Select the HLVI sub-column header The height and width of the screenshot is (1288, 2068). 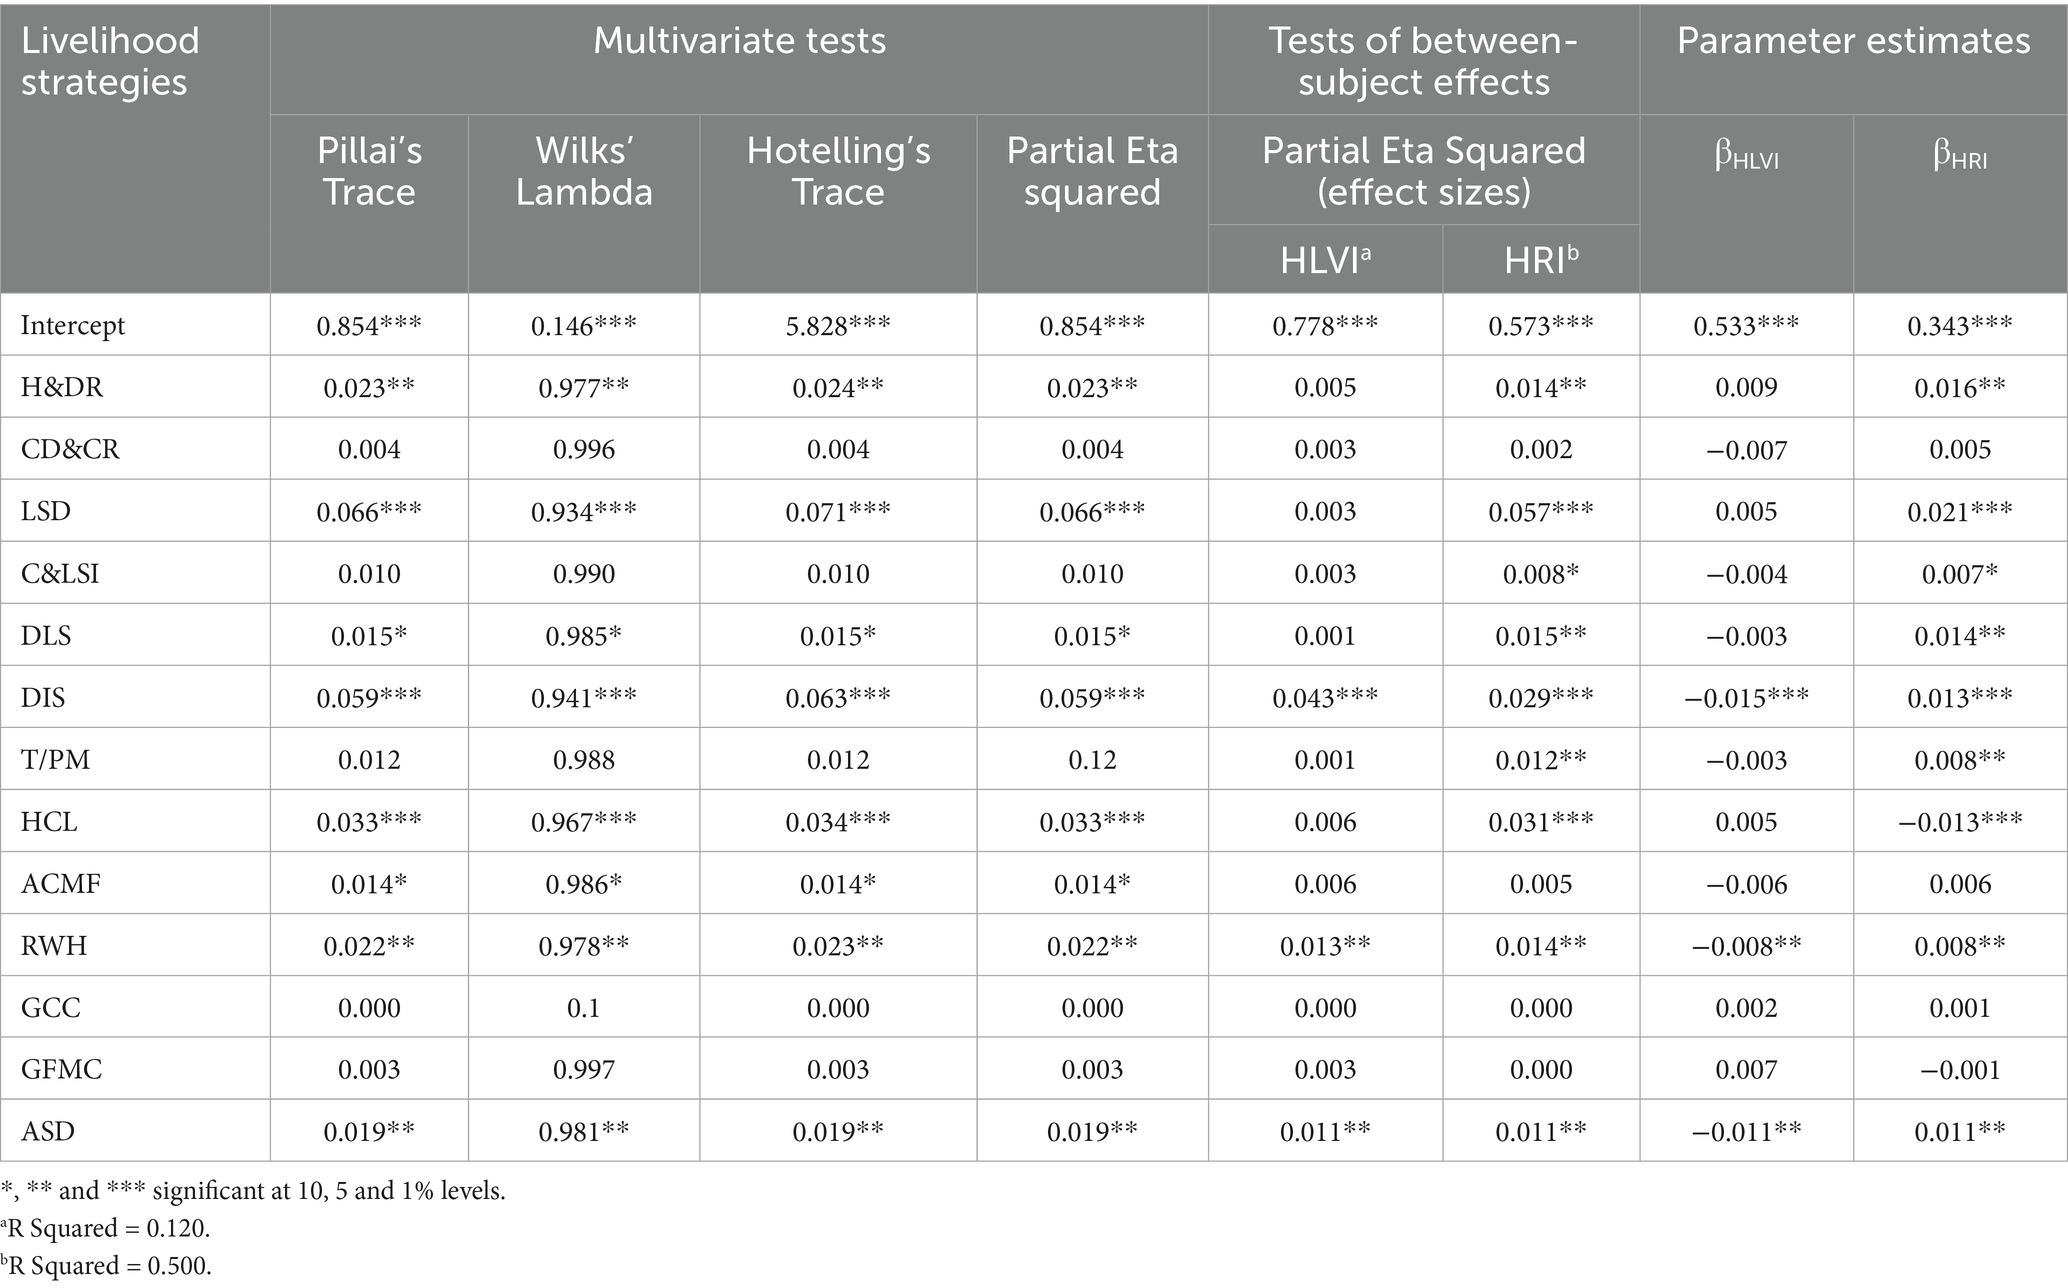[x=1325, y=261]
